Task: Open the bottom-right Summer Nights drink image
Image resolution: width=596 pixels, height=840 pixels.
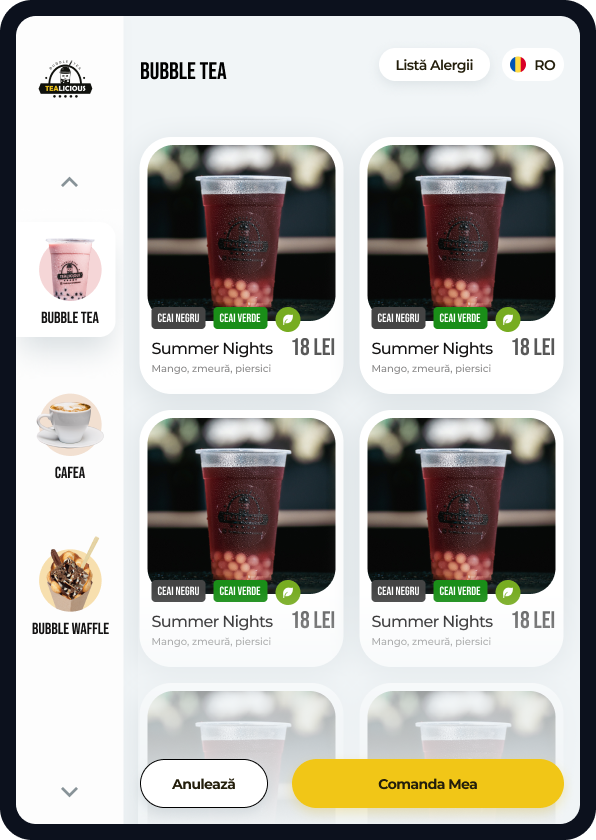Action: pyautogui.click(x=462, y=506)
